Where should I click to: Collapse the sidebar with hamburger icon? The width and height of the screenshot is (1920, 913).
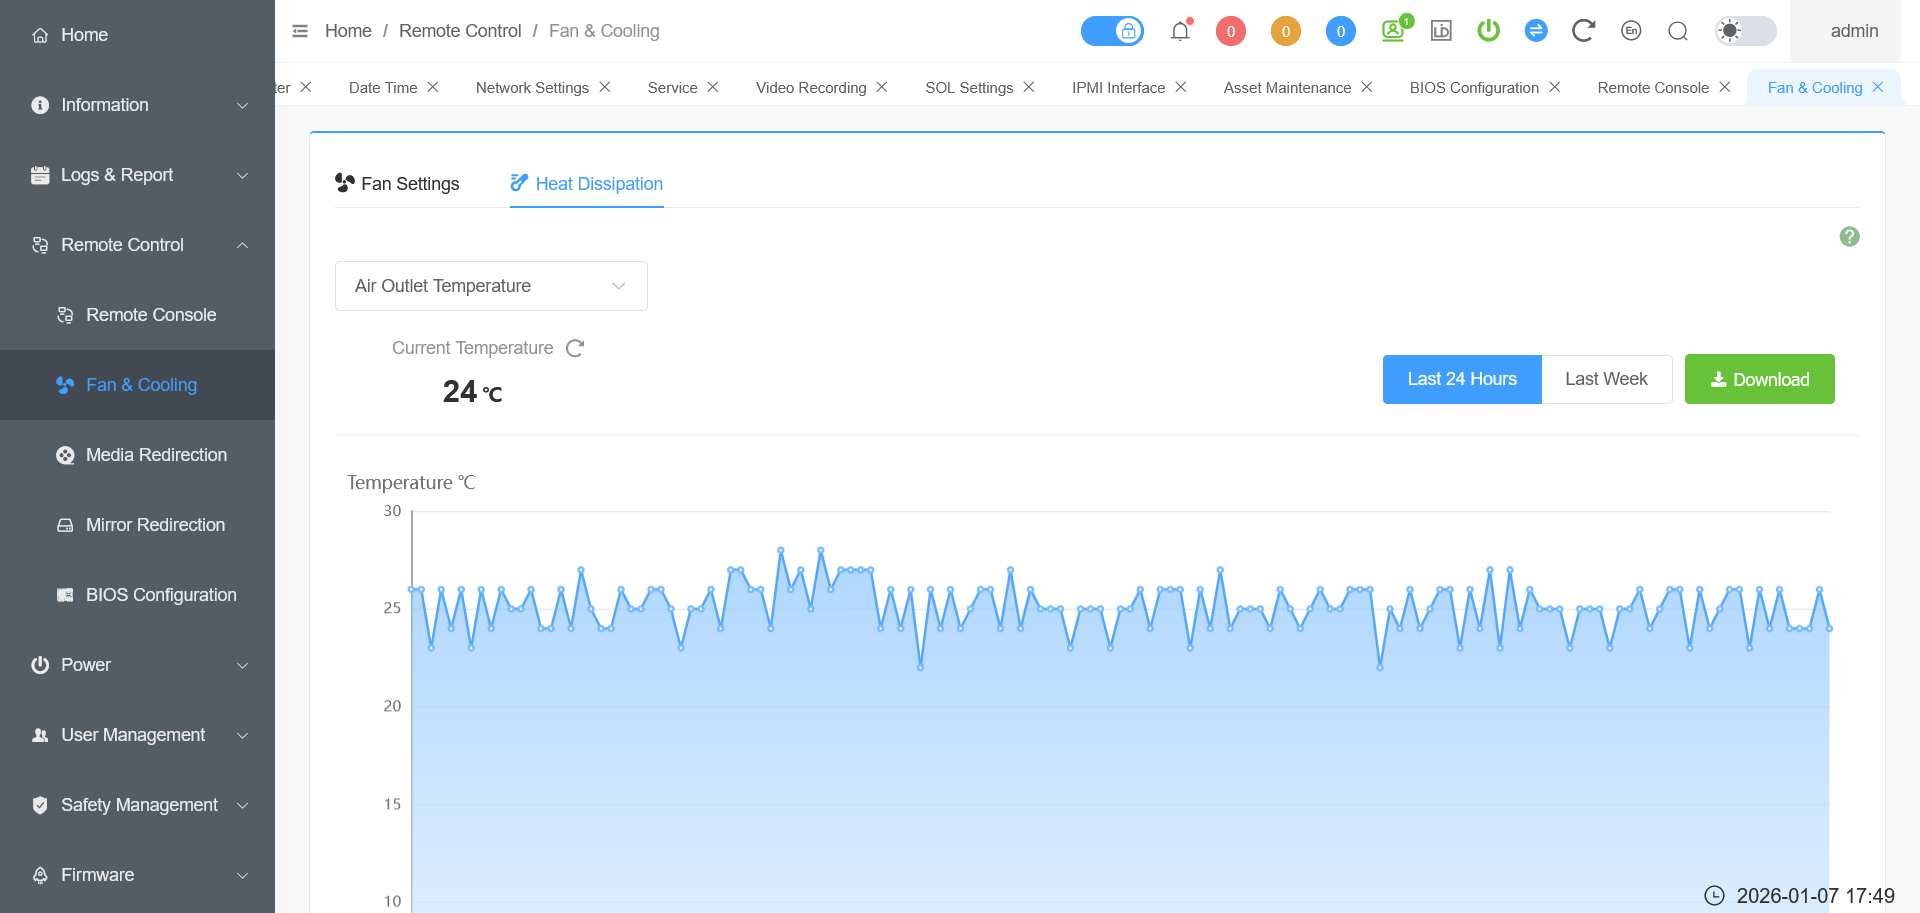300,31
